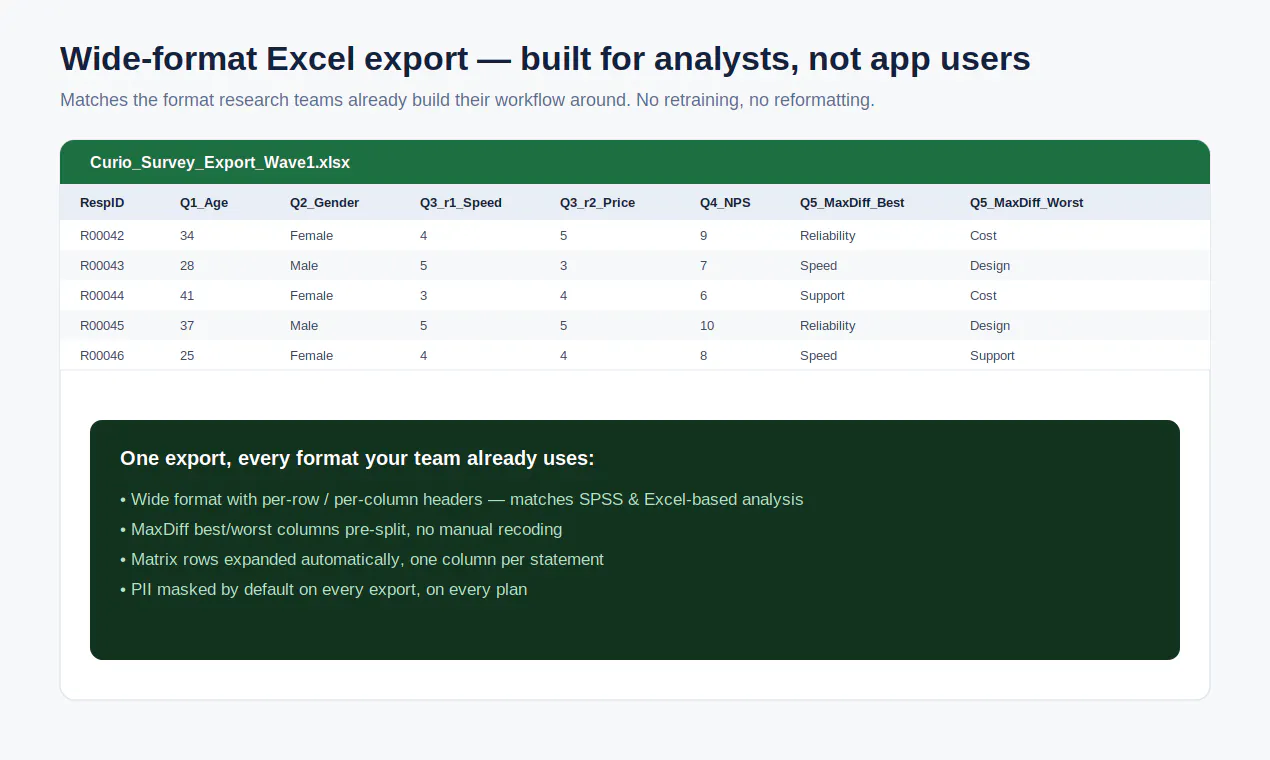Select NPS score 7 in row R00043

point(704,265)
